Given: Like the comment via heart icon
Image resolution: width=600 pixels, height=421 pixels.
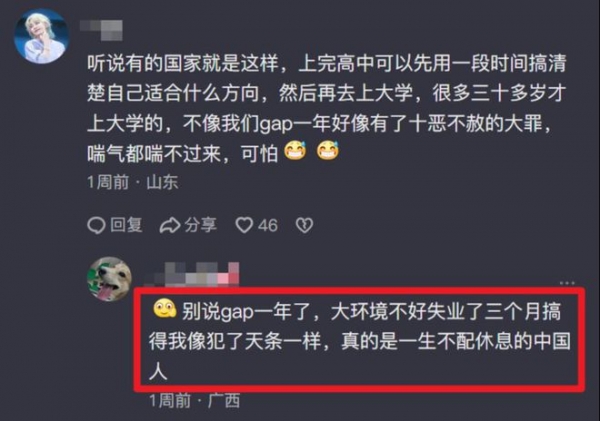Looking at the screenshot, I should click(244, 225).
